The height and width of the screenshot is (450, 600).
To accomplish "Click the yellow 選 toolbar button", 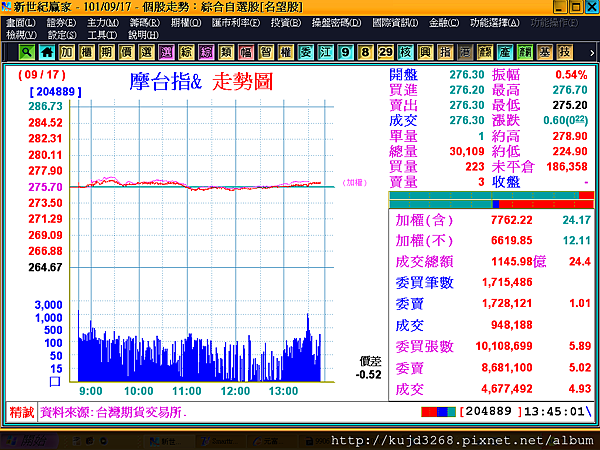I will [x=147, y=52].
